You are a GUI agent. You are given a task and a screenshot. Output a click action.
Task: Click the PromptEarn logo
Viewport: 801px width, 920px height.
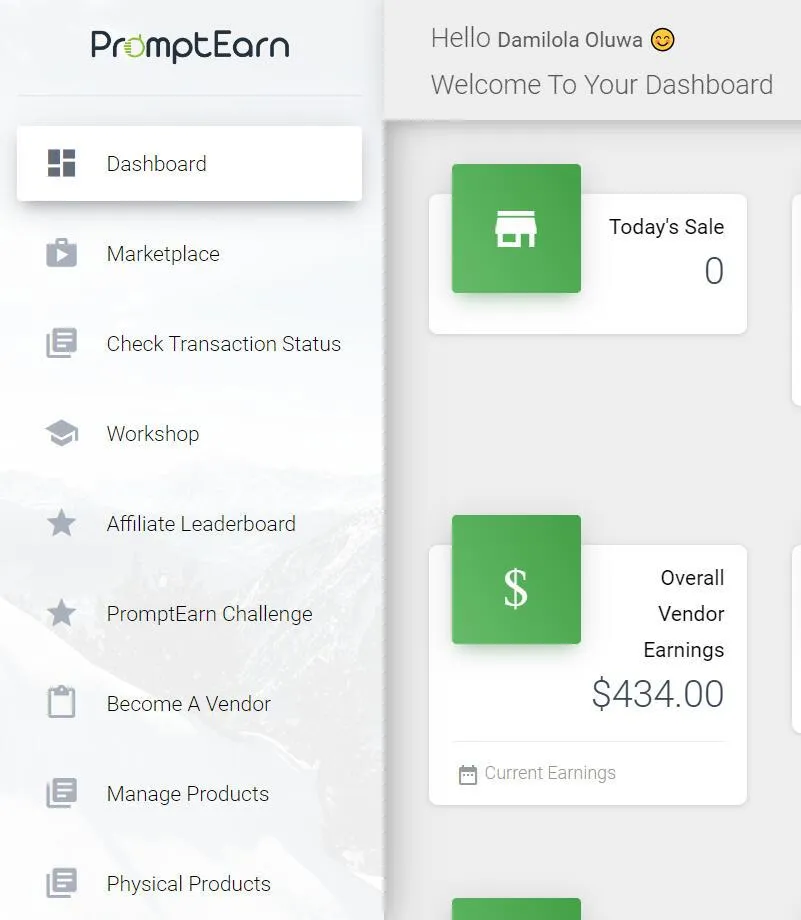tap(190, 46)
